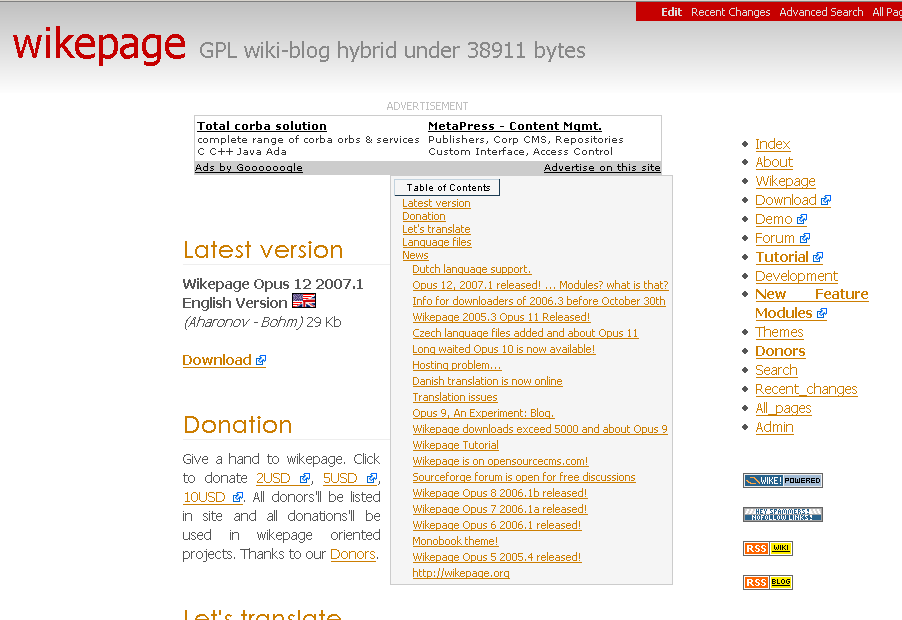This screenshot has height=620, width=902.
Task: Open 'Wikepage Tutorial' news entry
Action: click(455, 445)
